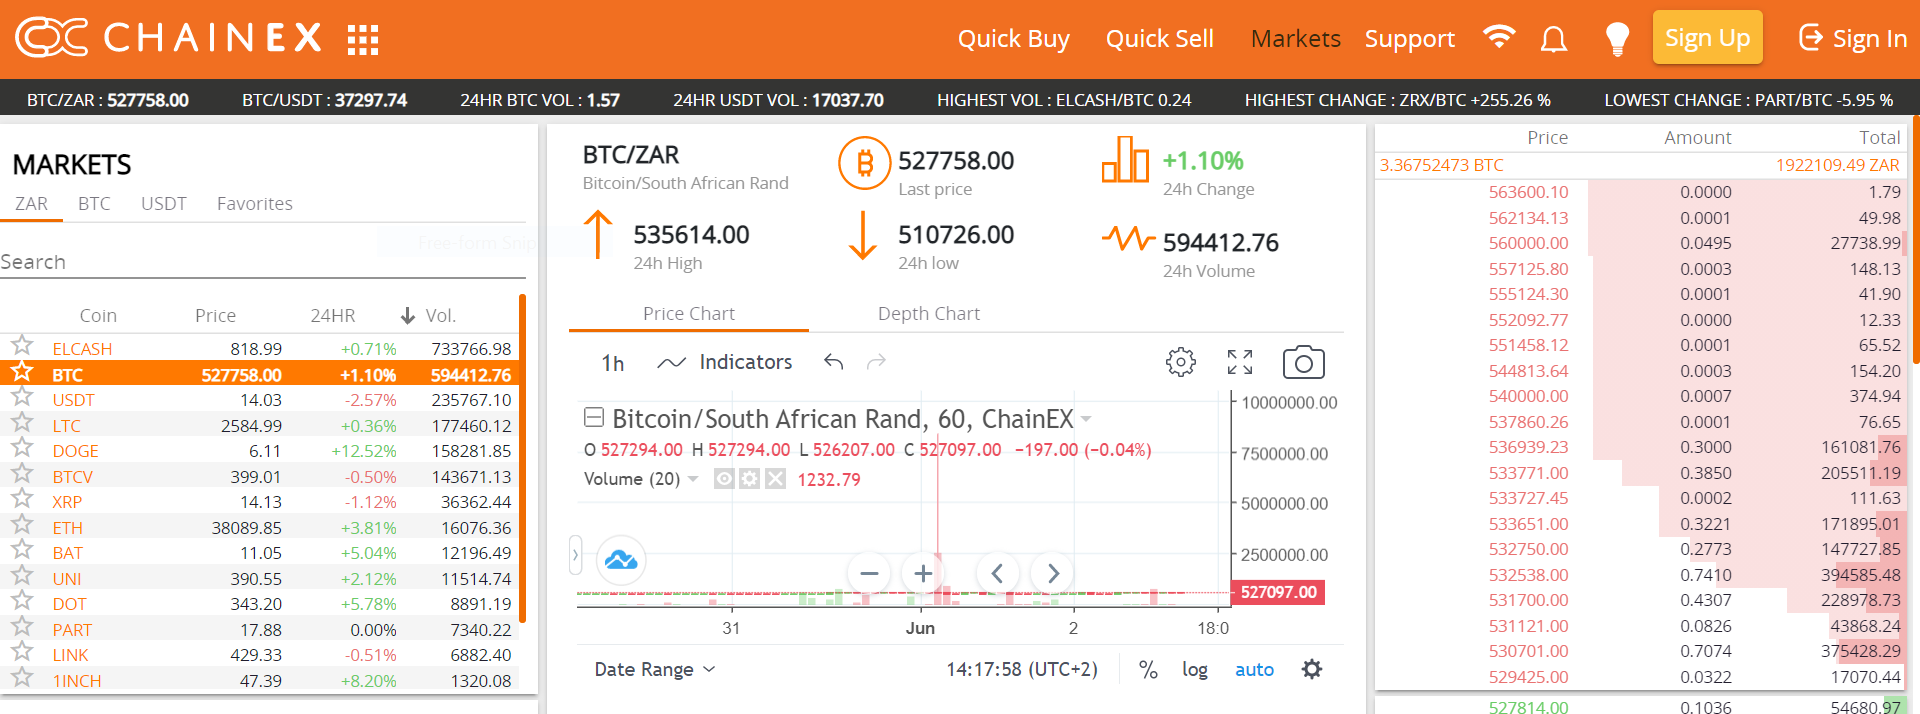
Task: Sort markets by 24HR column
Action: click(x=333, y=315)
